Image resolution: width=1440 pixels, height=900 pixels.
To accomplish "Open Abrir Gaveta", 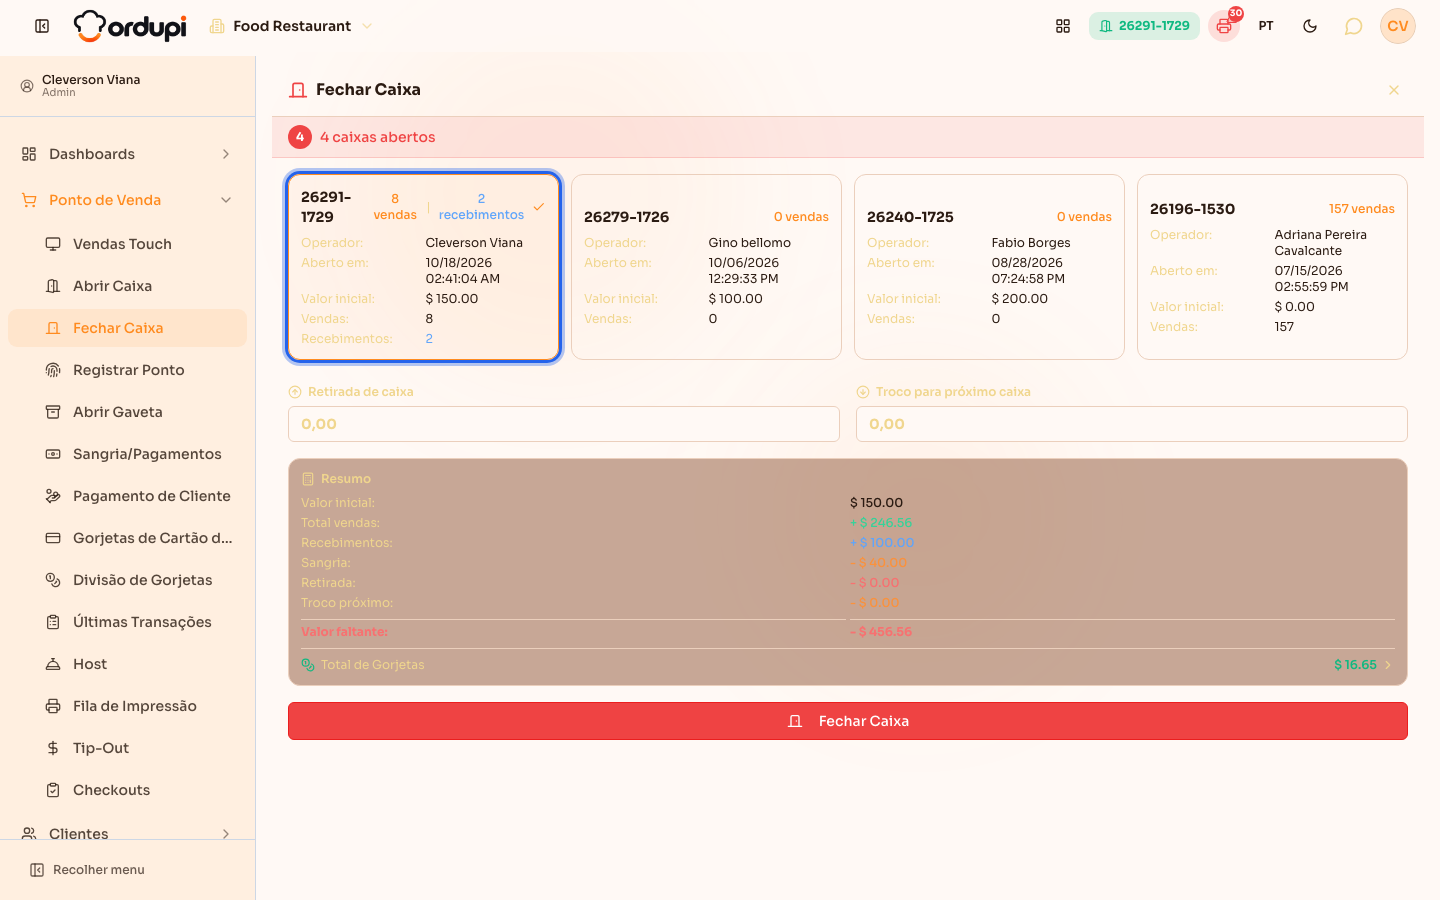I will pos(127,412).
